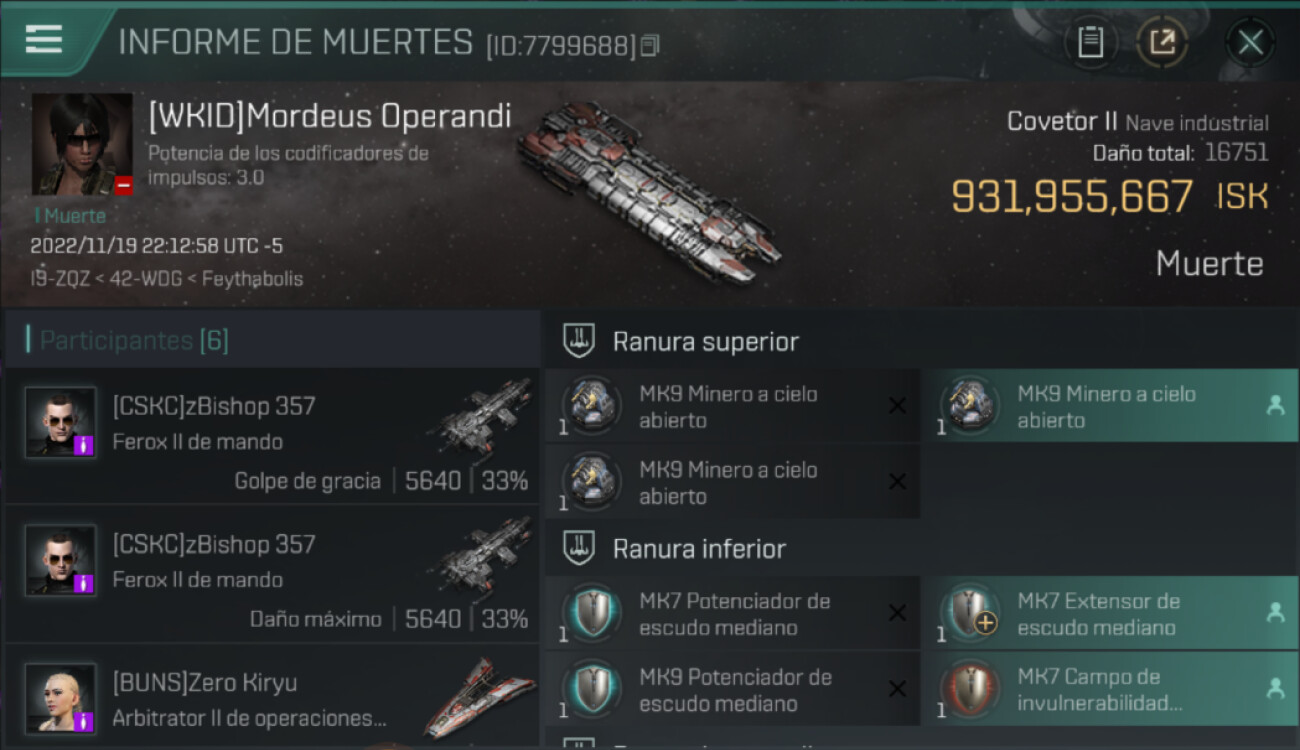Share the kill report externally

pos(1162,42)
